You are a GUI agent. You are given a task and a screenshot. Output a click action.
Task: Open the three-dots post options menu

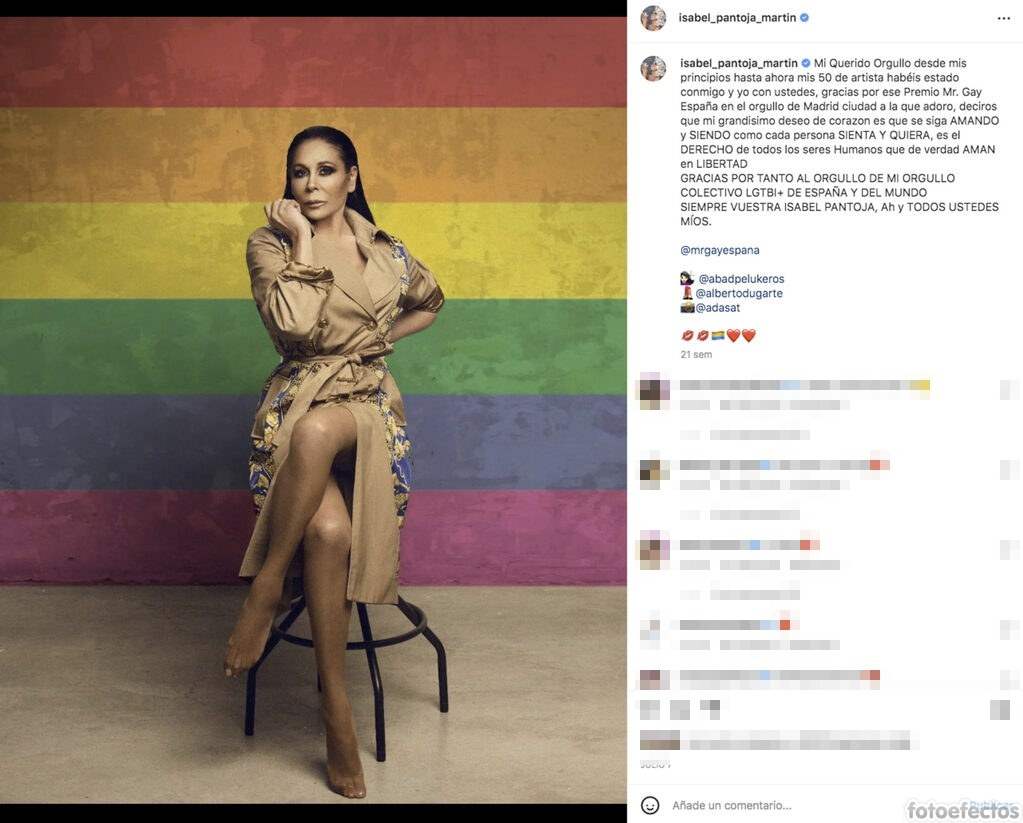point(1003,18)
